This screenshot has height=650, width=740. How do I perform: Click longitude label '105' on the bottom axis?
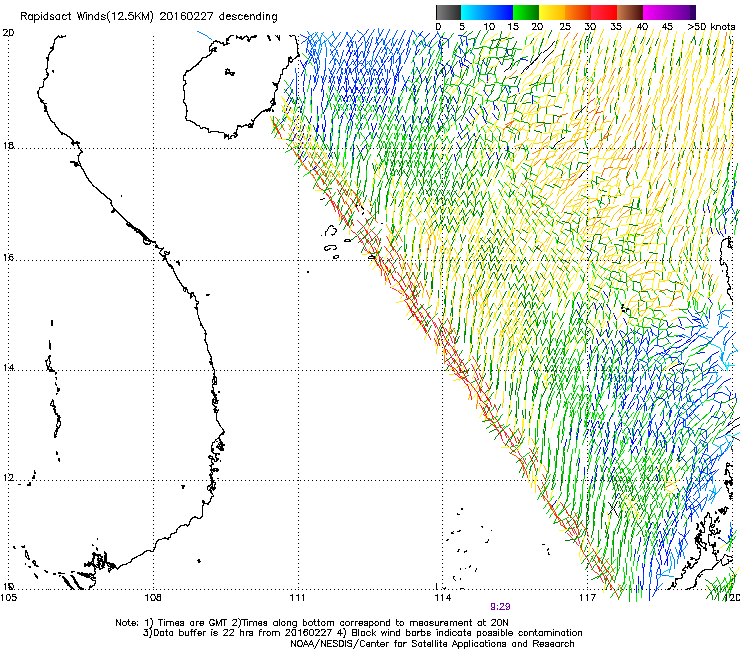coord(9,598)
